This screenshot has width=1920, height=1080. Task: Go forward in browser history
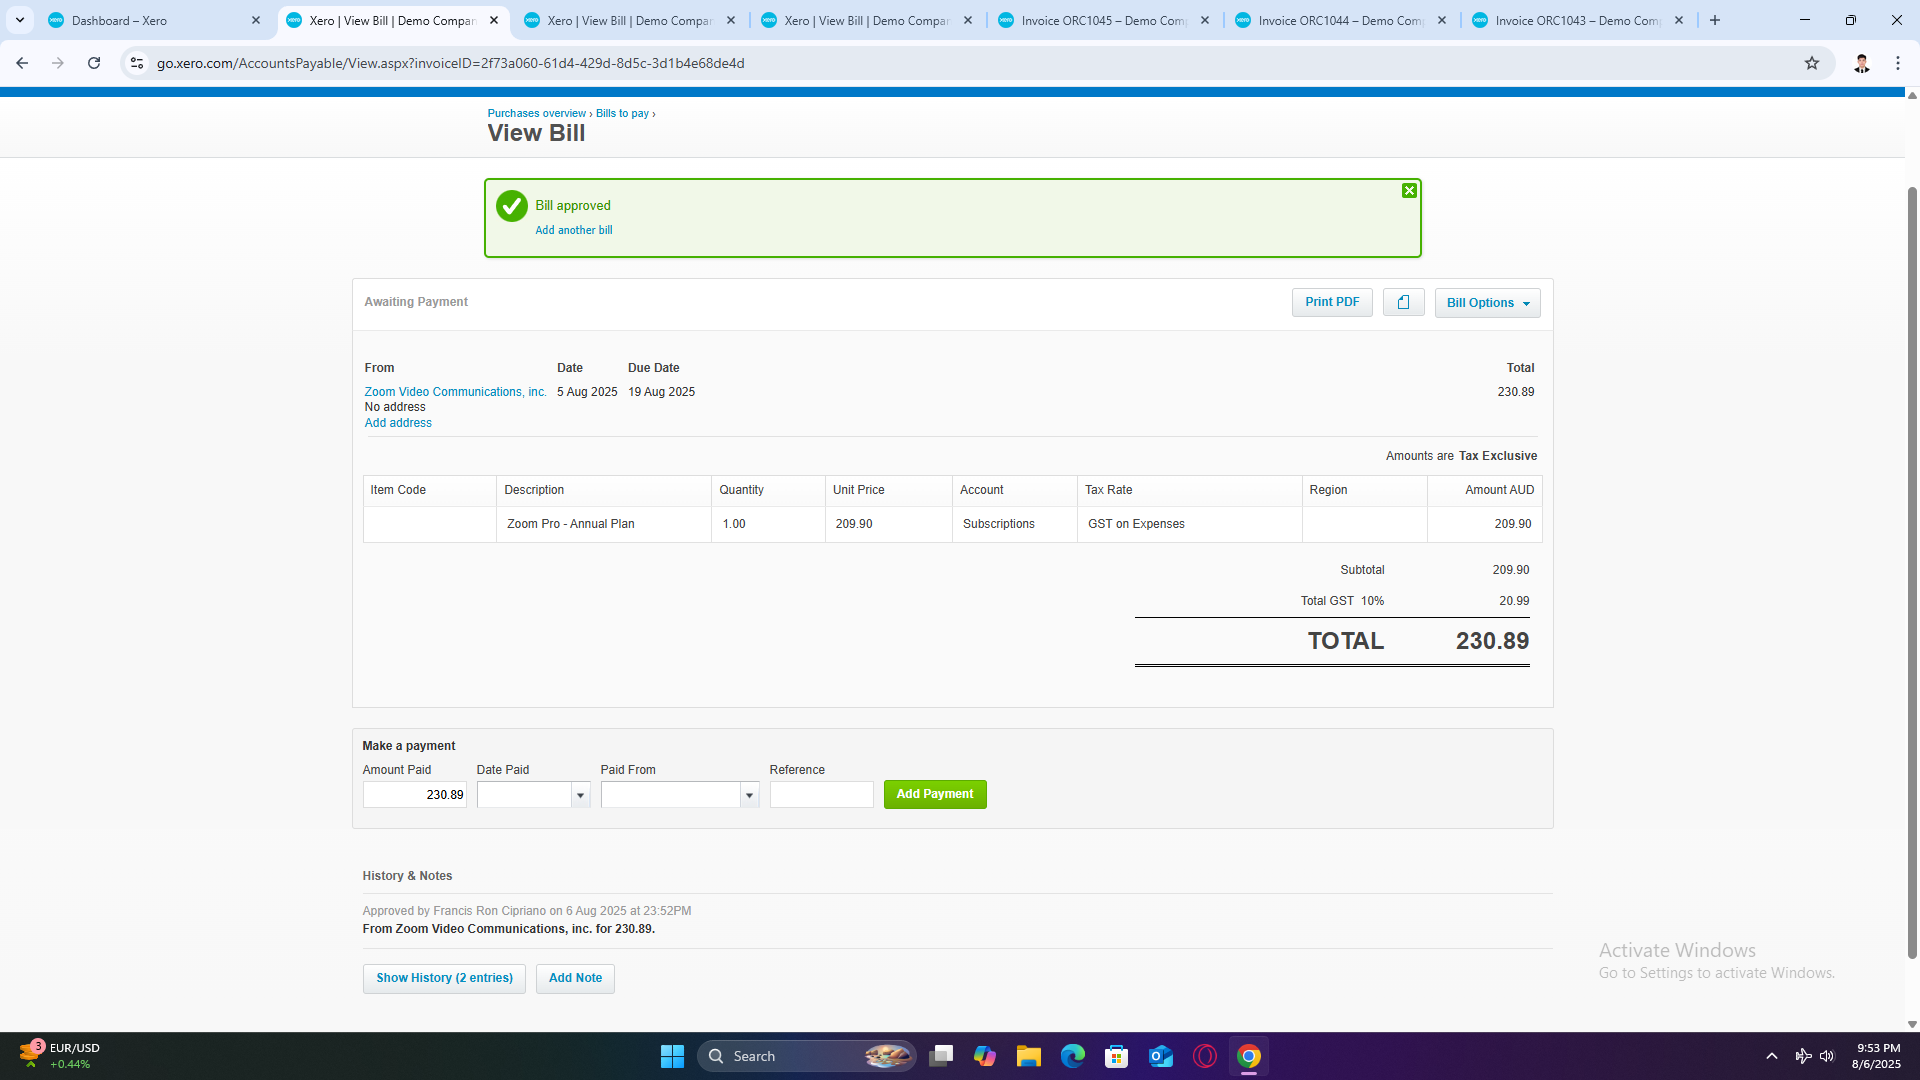pyautogui.click(x=58, y=63)
